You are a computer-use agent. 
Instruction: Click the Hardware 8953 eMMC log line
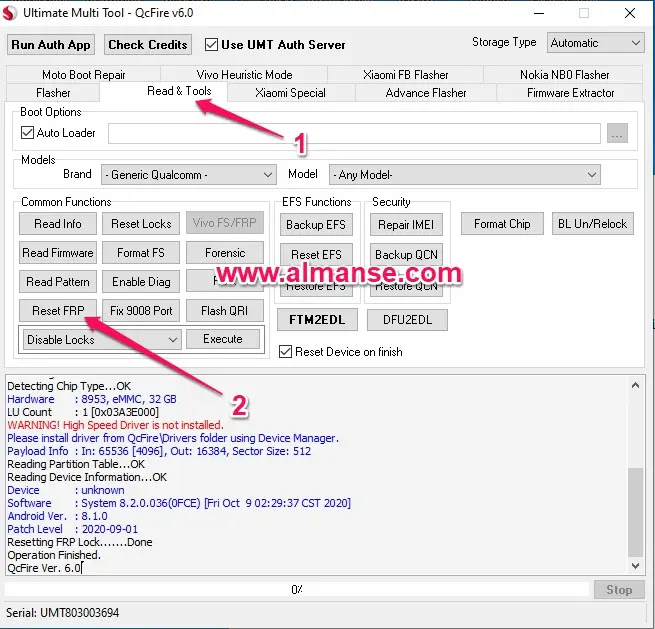91,399
